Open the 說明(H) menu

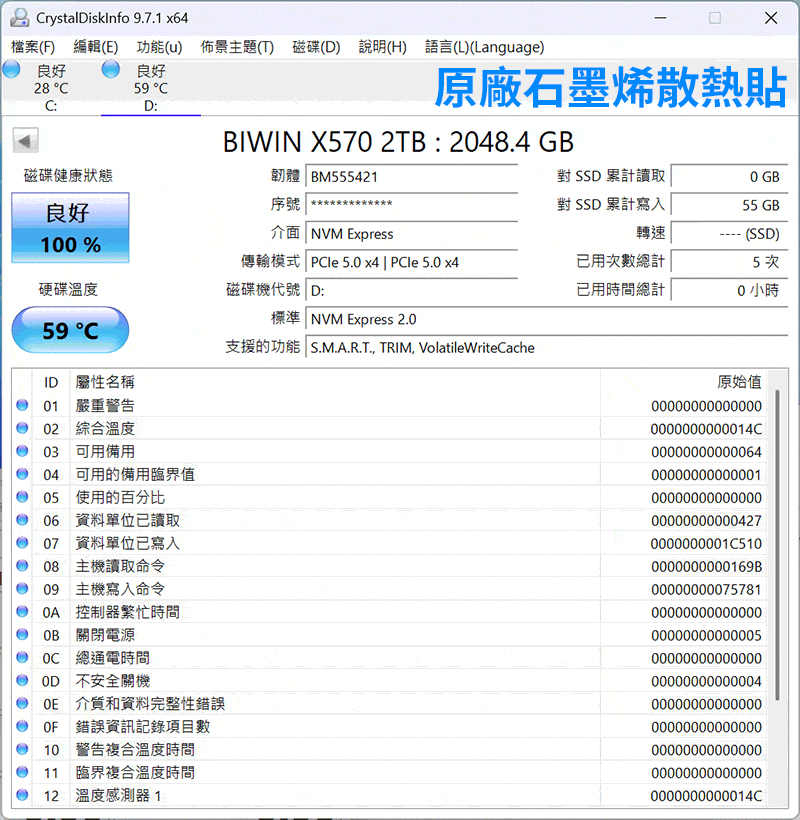(x=382, y=47)
